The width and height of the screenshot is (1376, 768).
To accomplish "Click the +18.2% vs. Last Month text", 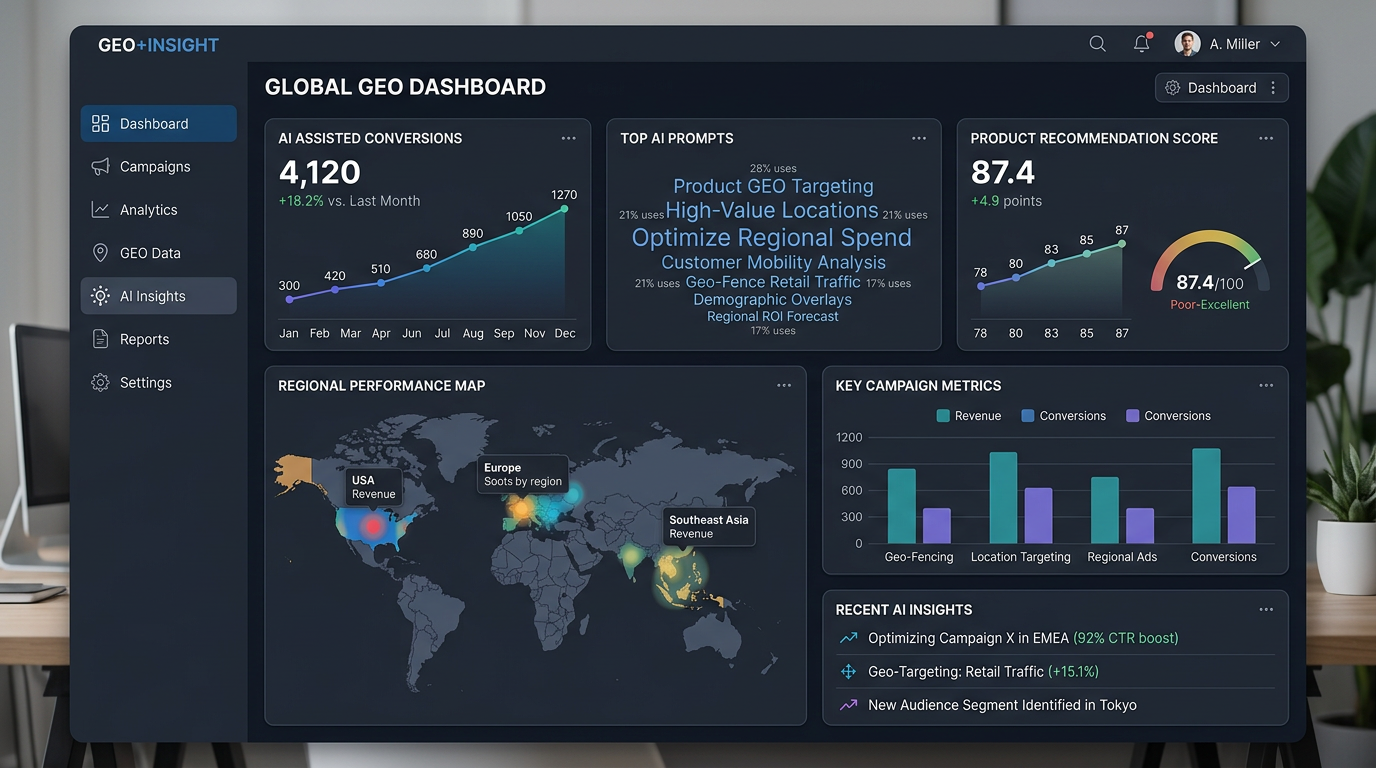I will (x=349, y=201).
